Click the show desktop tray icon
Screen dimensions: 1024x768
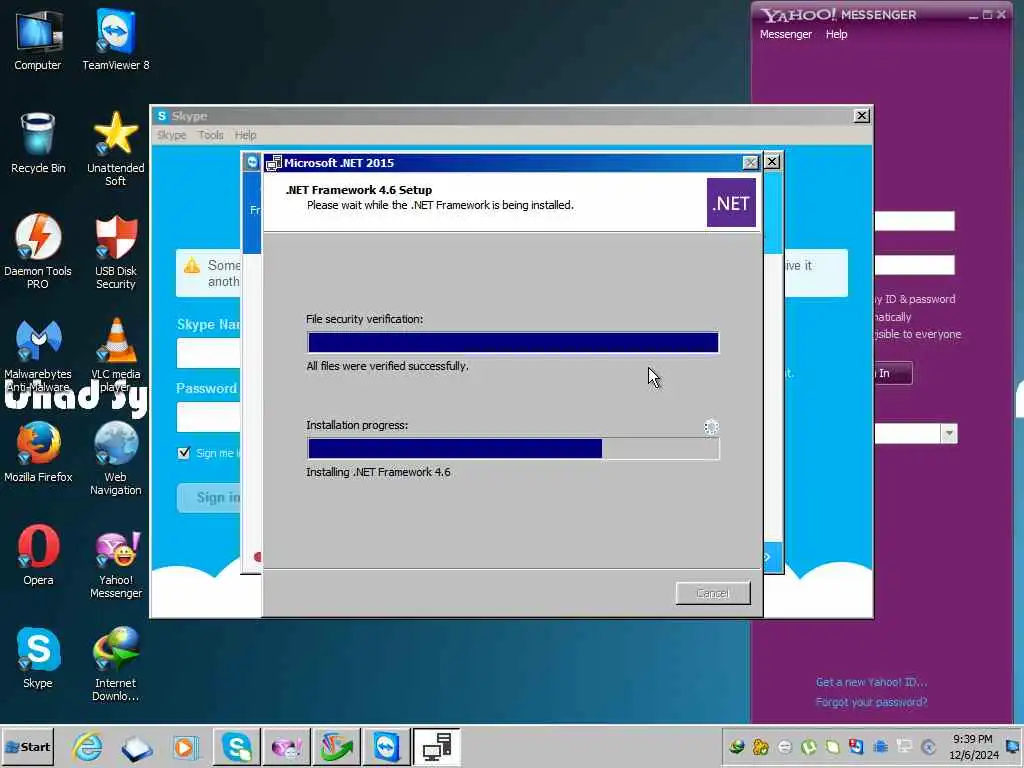pyautogui.click(x=1013, y=747)
